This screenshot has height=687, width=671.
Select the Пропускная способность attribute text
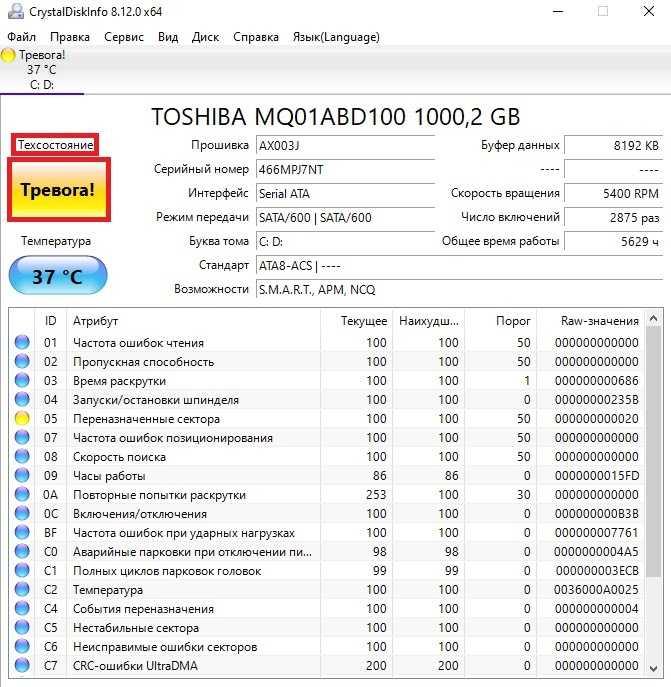point(143,362)
